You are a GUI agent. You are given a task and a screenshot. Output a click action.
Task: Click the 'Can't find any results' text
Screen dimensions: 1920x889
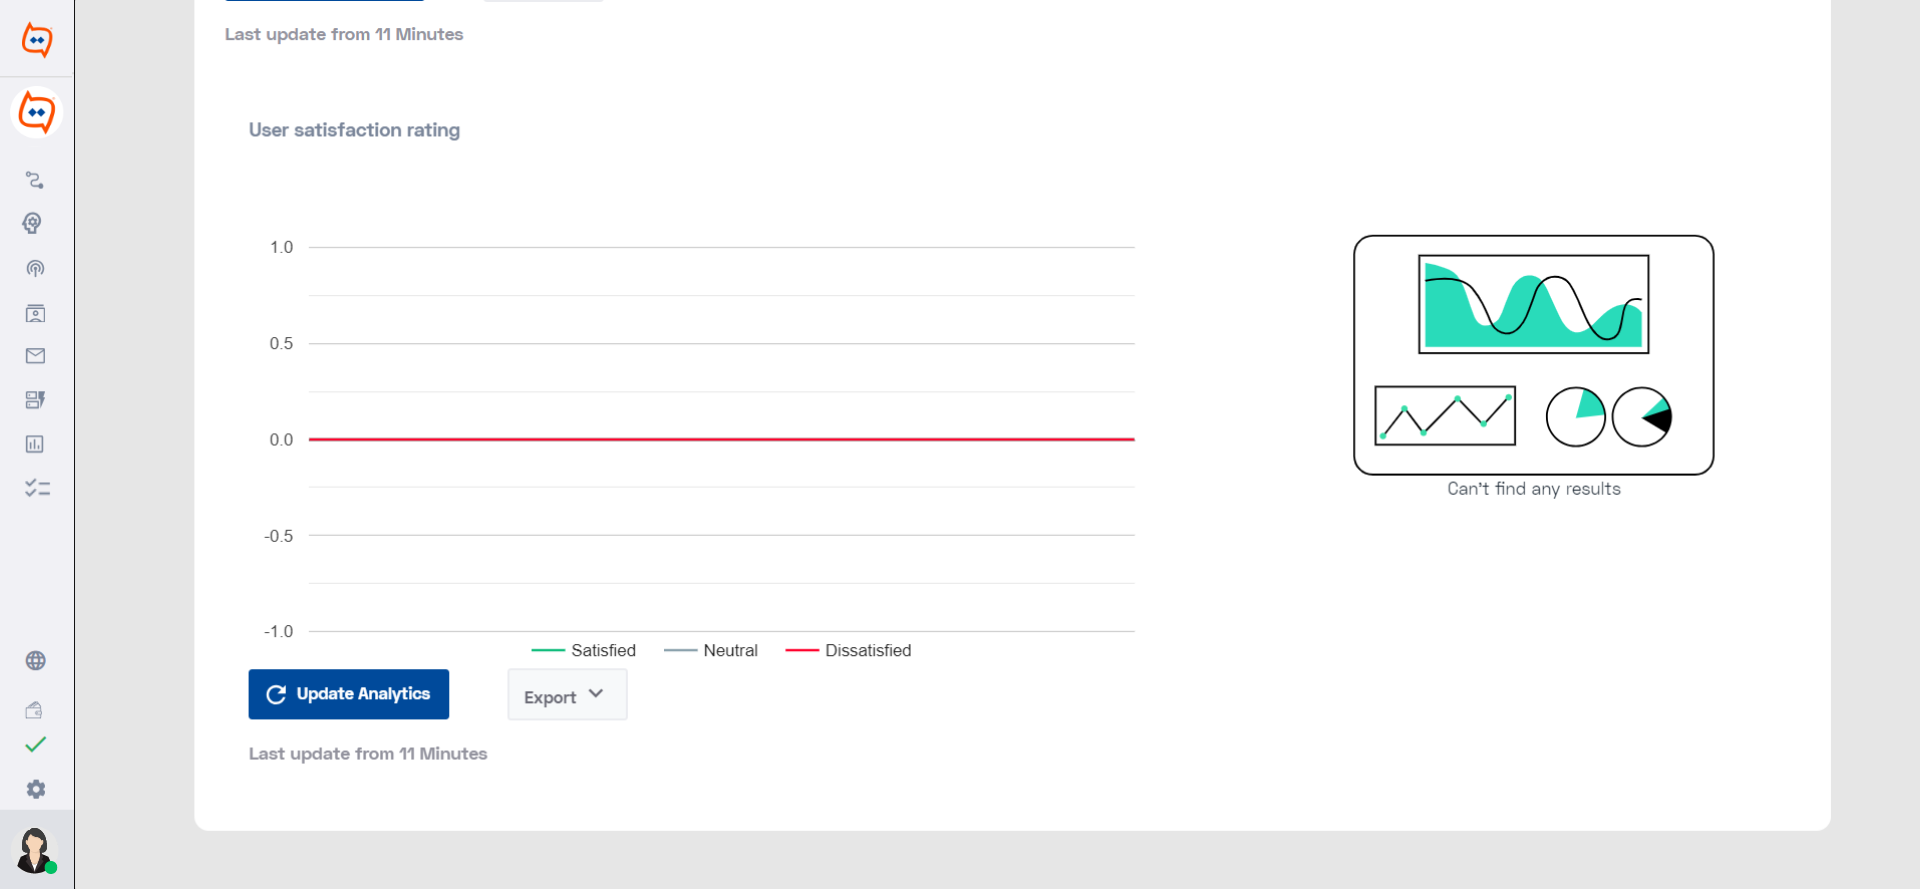click(x=1534, y=489)
